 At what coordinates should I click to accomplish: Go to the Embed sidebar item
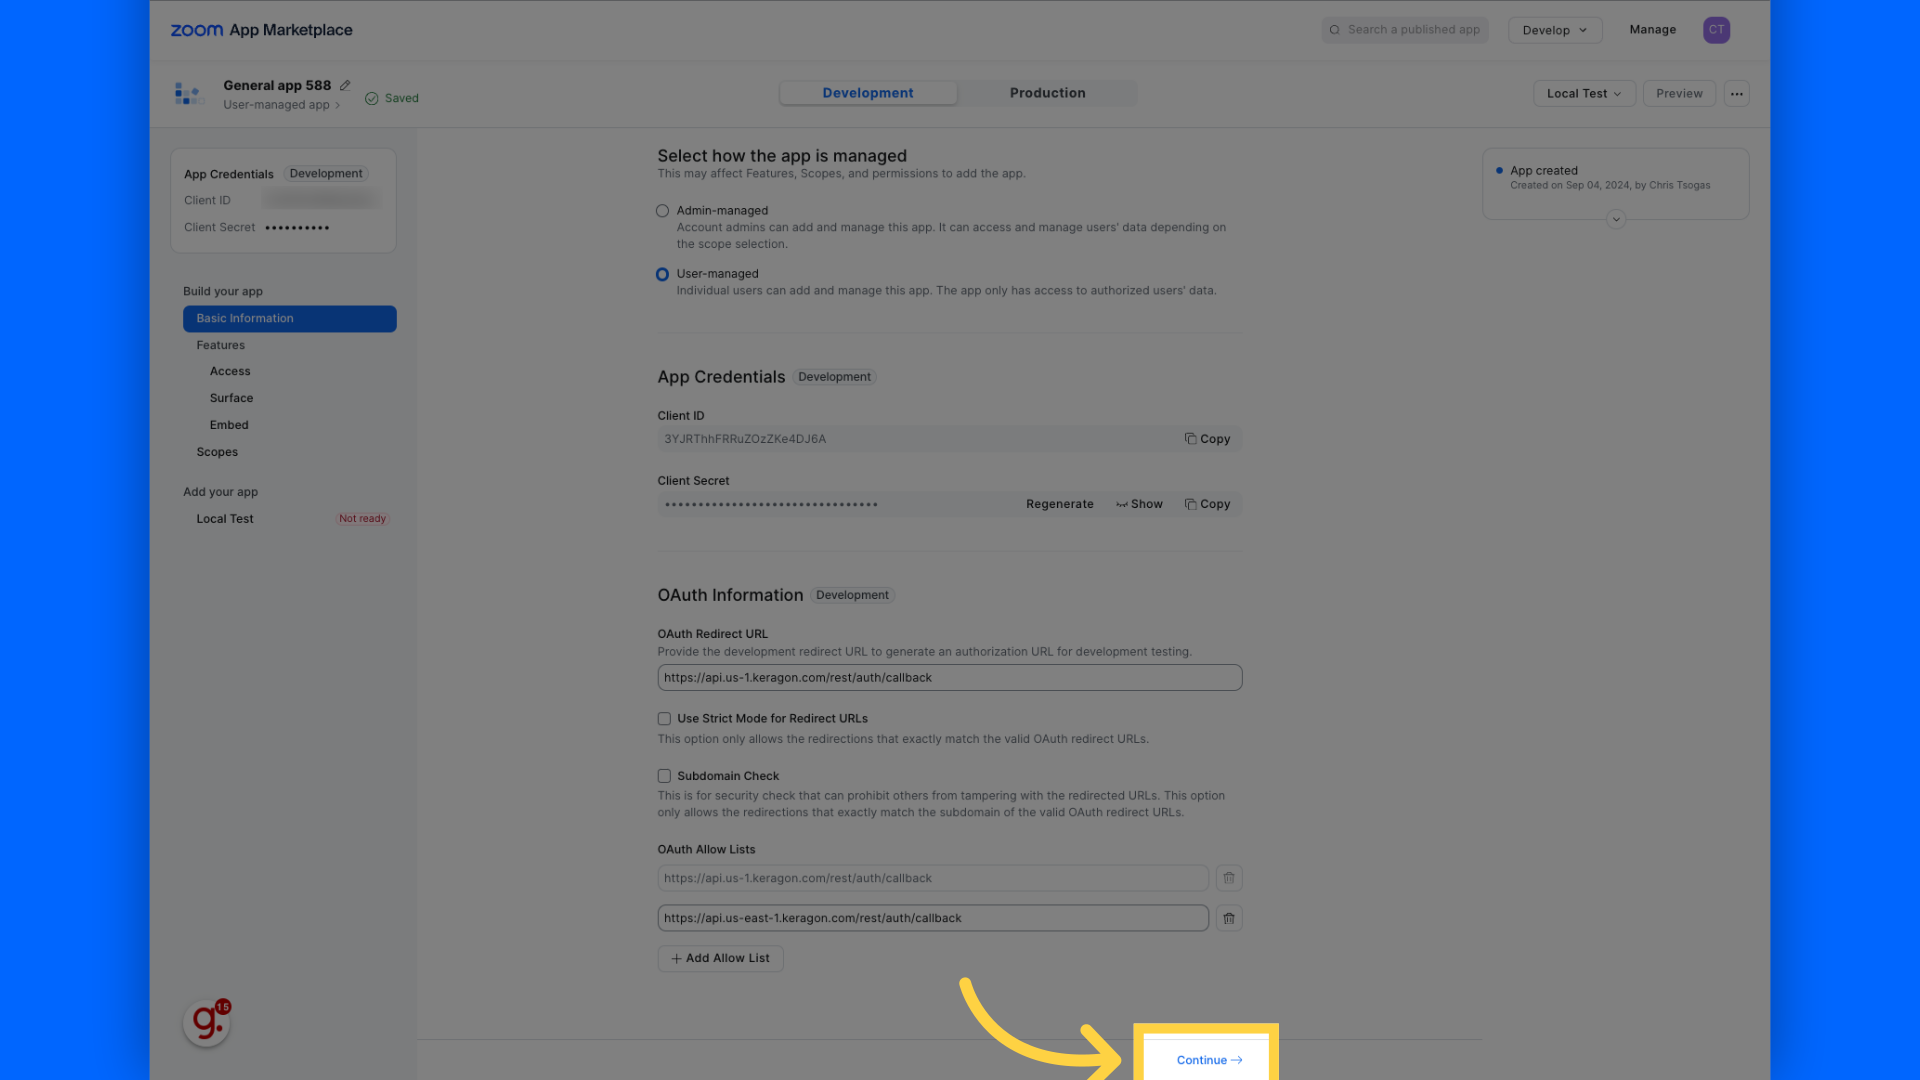pyautogui.click(x=229, y=425)
